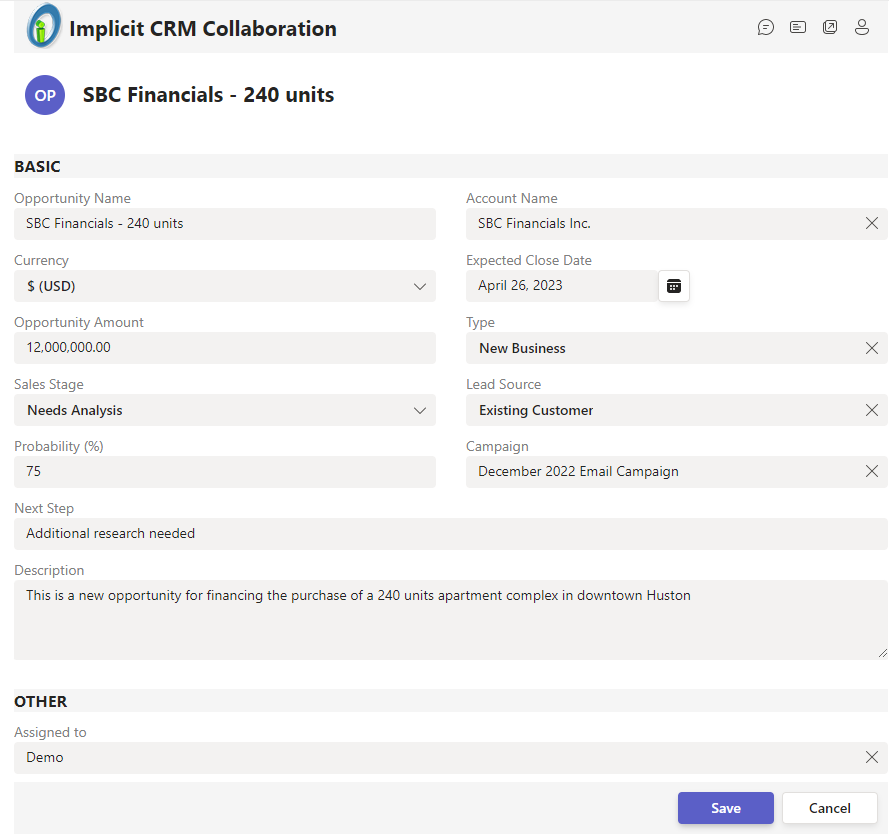
Task: Click the text card icon in header
Action: coord(798,28)
